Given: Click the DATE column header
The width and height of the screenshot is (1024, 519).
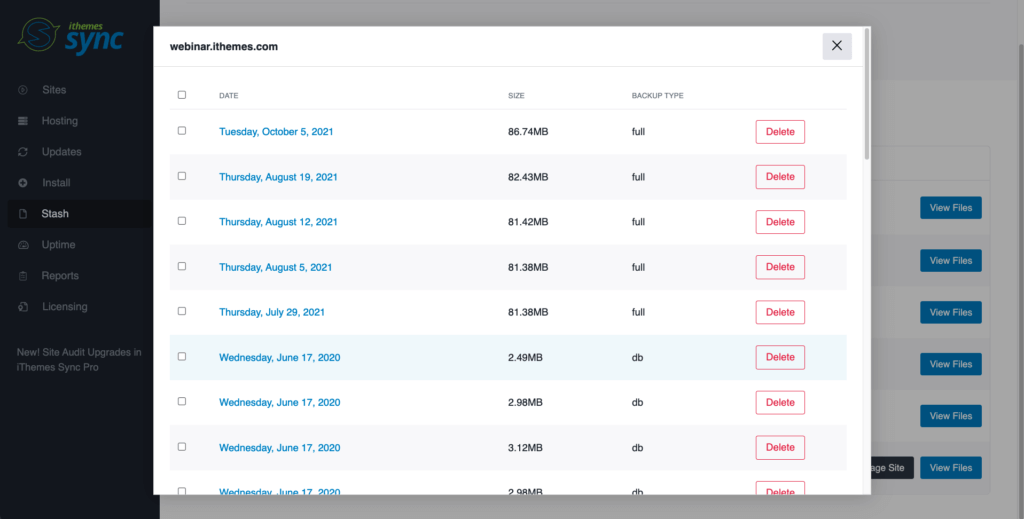Looking at the screenshot, I should point(229,96).
